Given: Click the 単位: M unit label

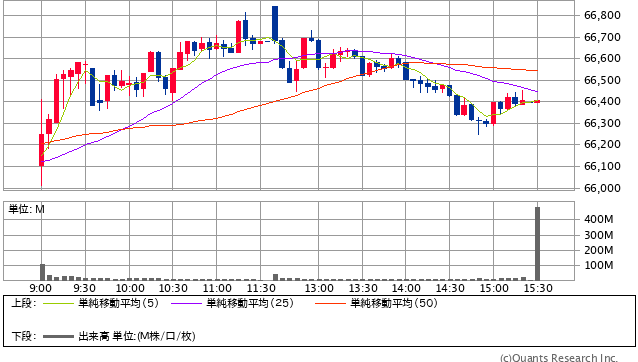Looking at the screenshot, I should (x=26, y=209).
